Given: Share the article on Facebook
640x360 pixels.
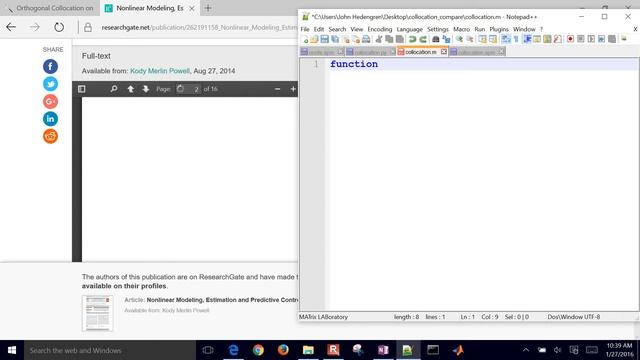Looking at the screenshot, I should pos(50,67).
